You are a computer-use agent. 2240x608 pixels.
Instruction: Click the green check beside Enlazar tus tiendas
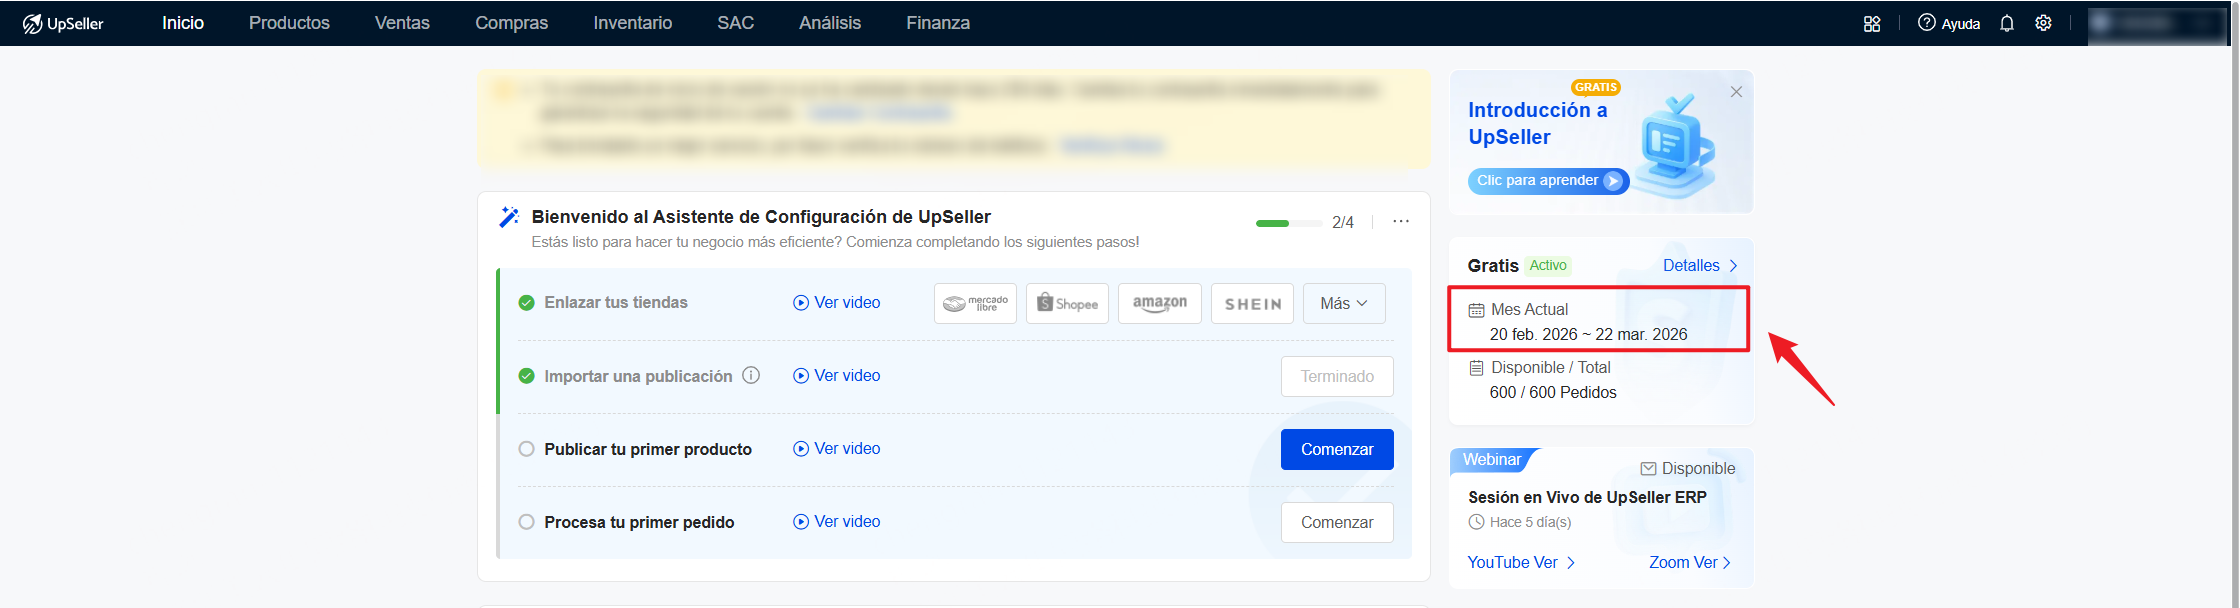pyautogui.click(x=526, y=303)
